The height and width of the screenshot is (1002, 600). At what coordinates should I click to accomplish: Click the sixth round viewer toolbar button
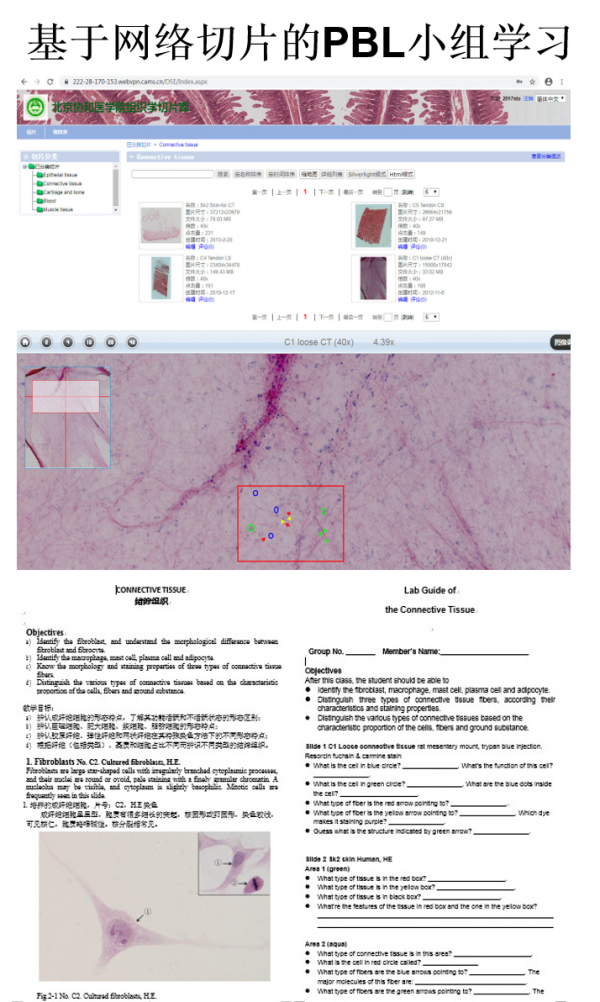coord(132,341)
